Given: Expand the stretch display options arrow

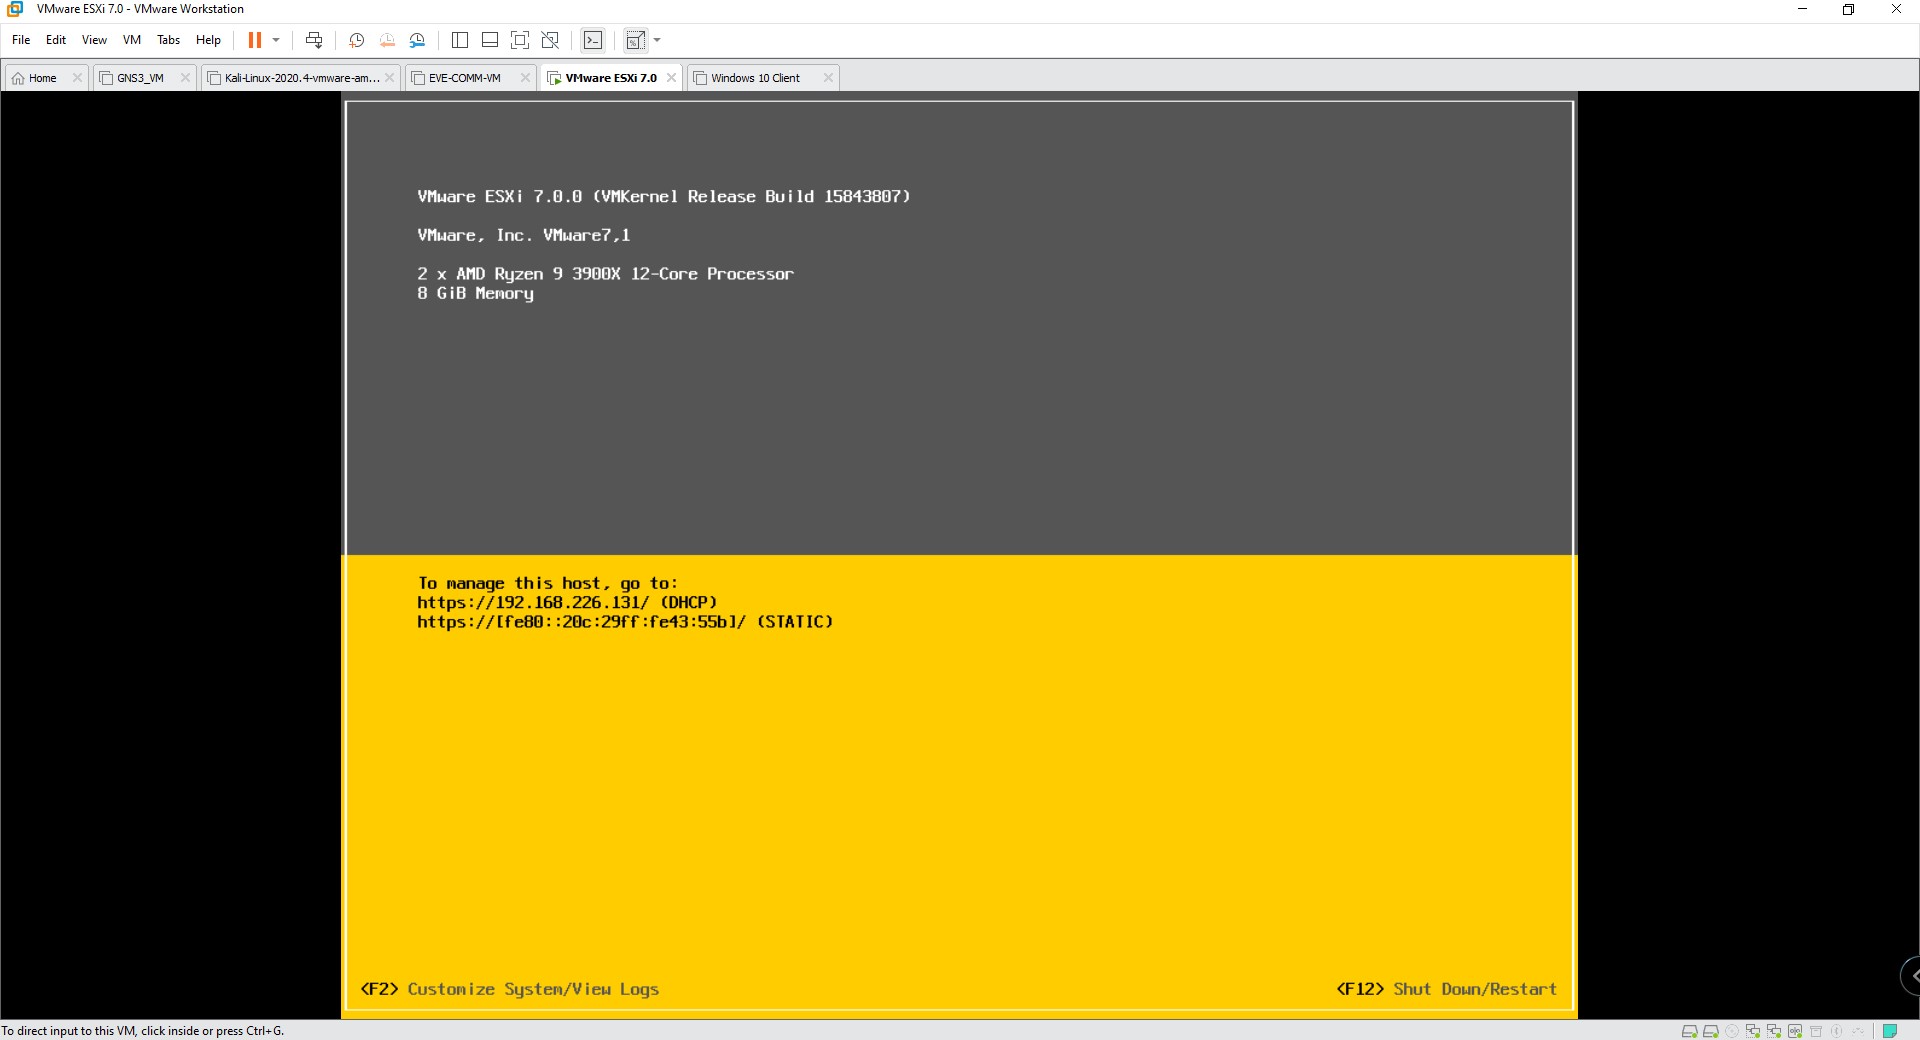Looking at the screenshot, I should 657,40.
